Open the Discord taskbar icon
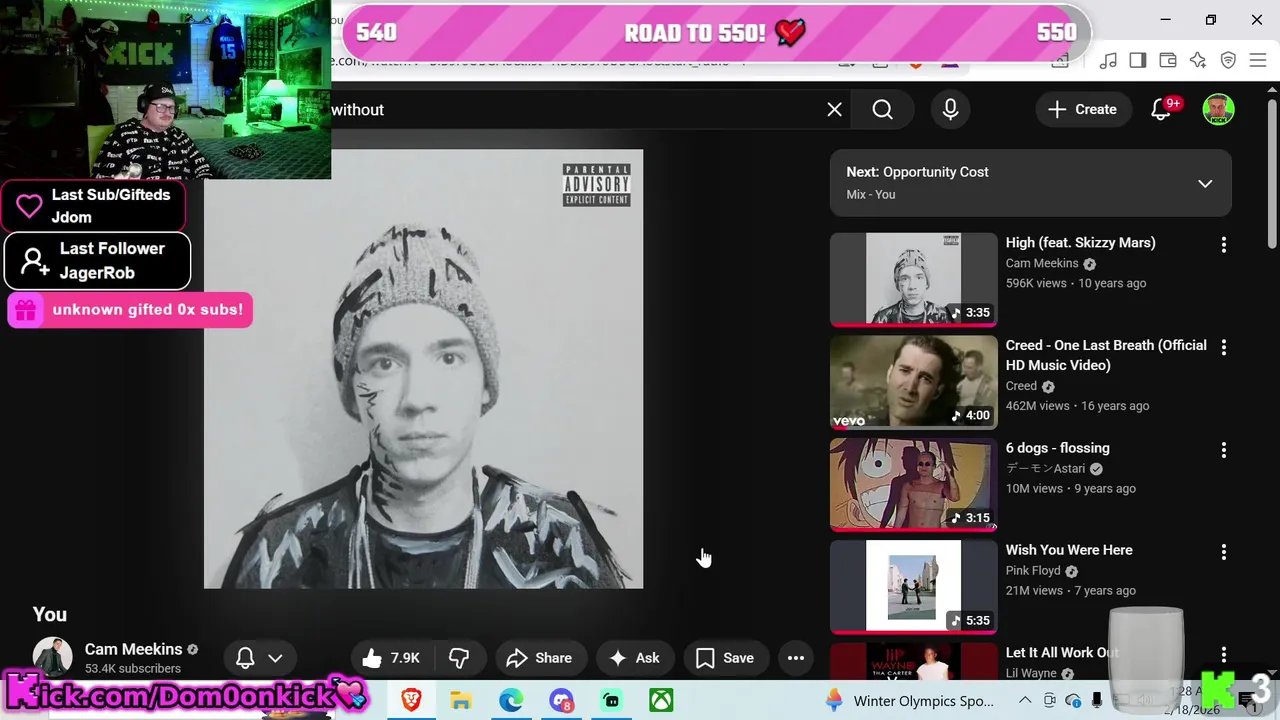Image resolution: width=1280 pixels, height=720 pixels. coord(561,700)
